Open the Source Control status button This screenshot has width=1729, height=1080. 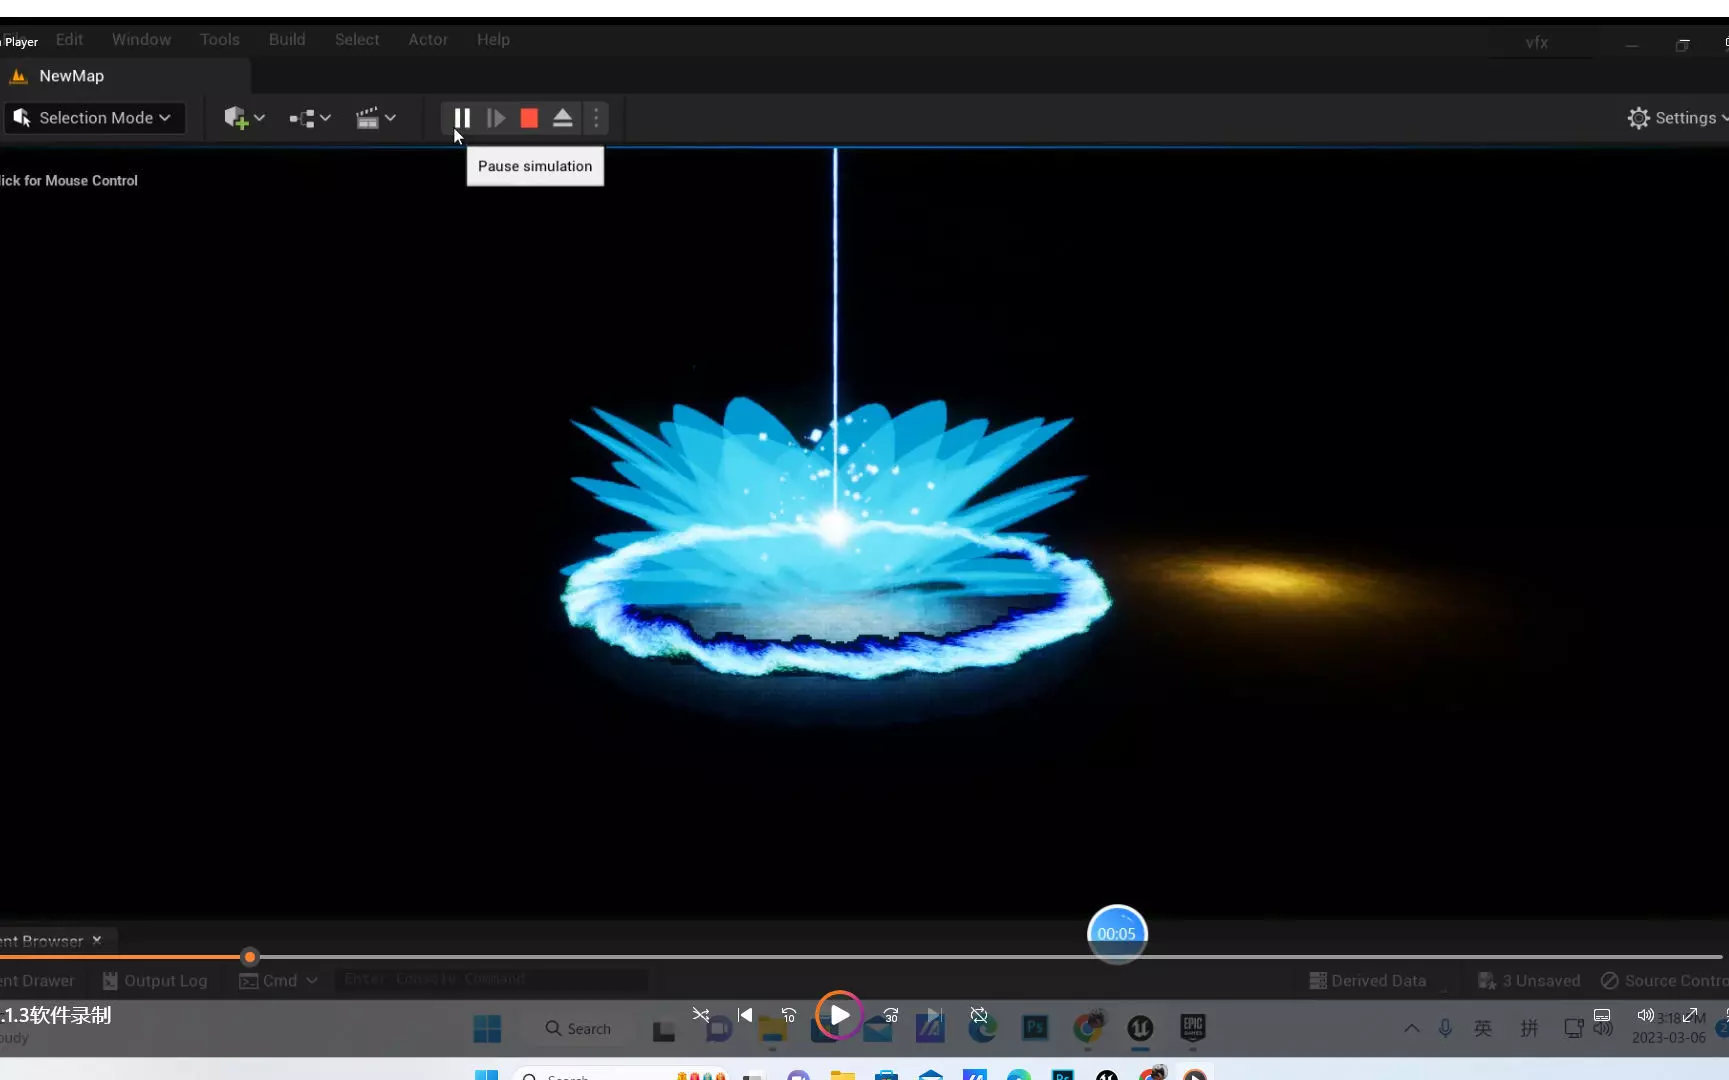coord(1664,981)
